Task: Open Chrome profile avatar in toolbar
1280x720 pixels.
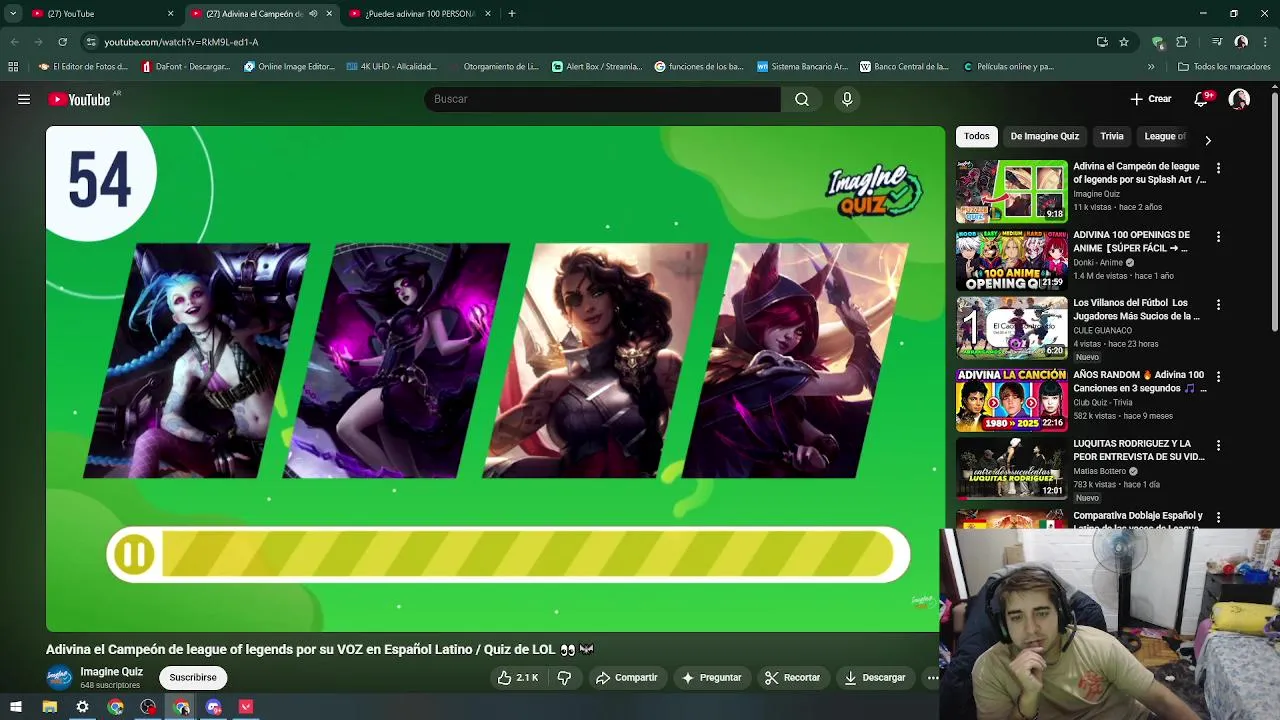Action: point(1241,42)
